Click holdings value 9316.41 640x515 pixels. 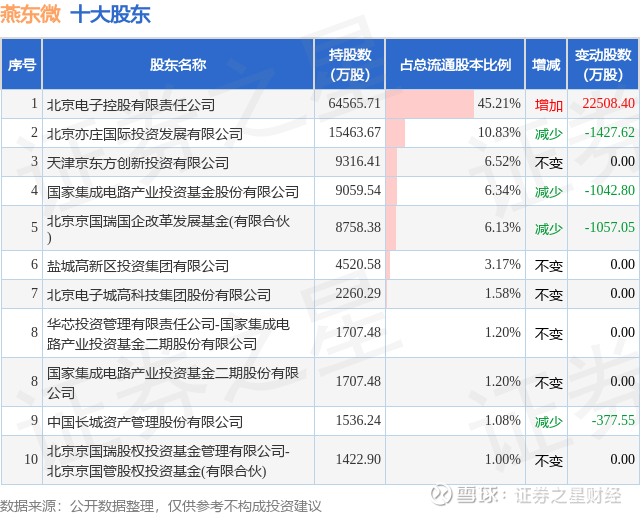(x=358, y=162)
